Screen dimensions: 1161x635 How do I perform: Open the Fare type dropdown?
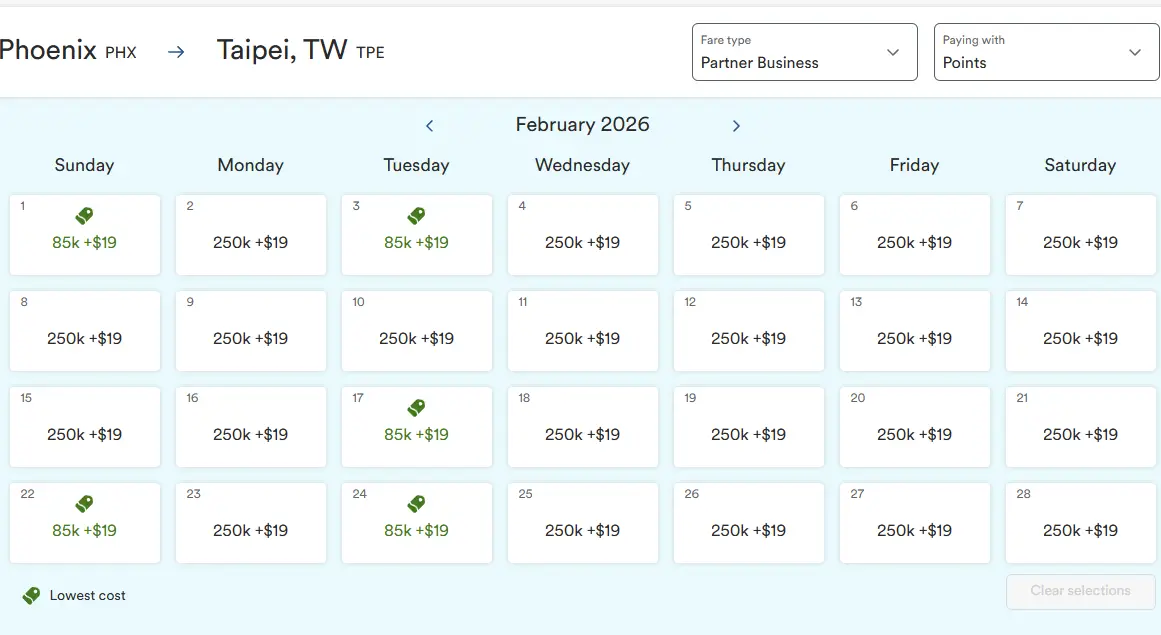[804, 52]
